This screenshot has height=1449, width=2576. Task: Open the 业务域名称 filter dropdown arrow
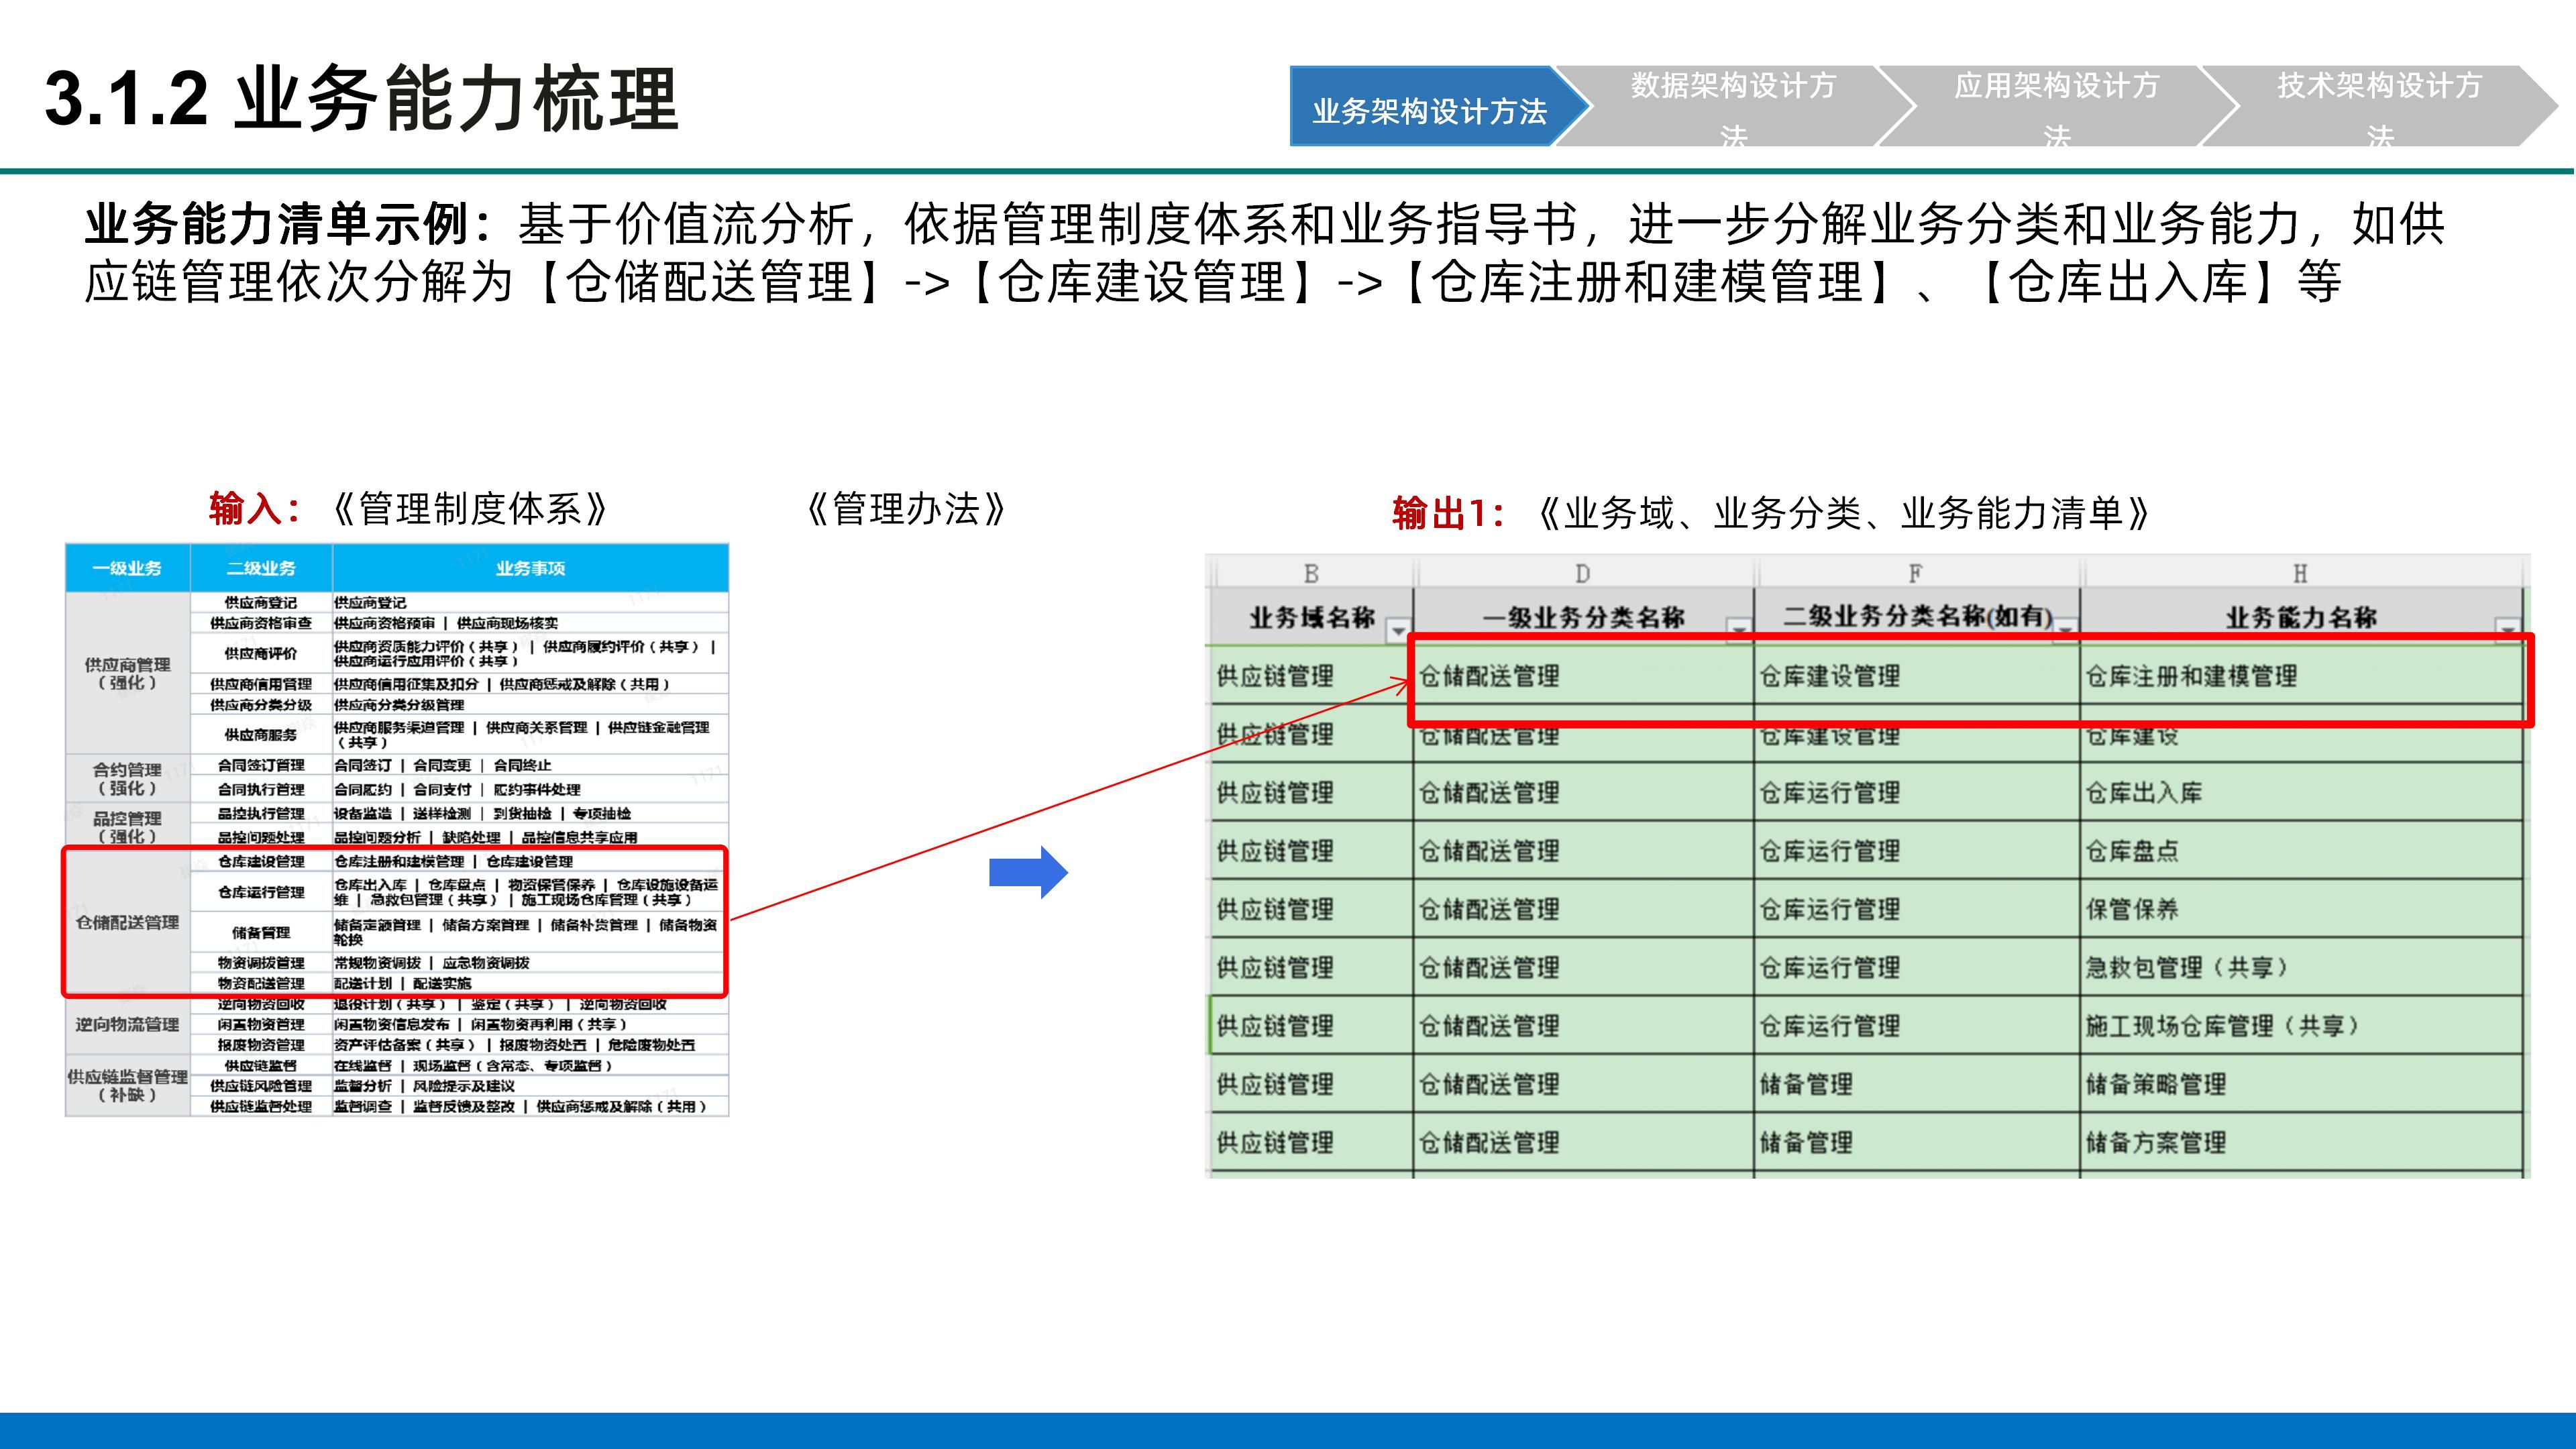coord(1397,630)
